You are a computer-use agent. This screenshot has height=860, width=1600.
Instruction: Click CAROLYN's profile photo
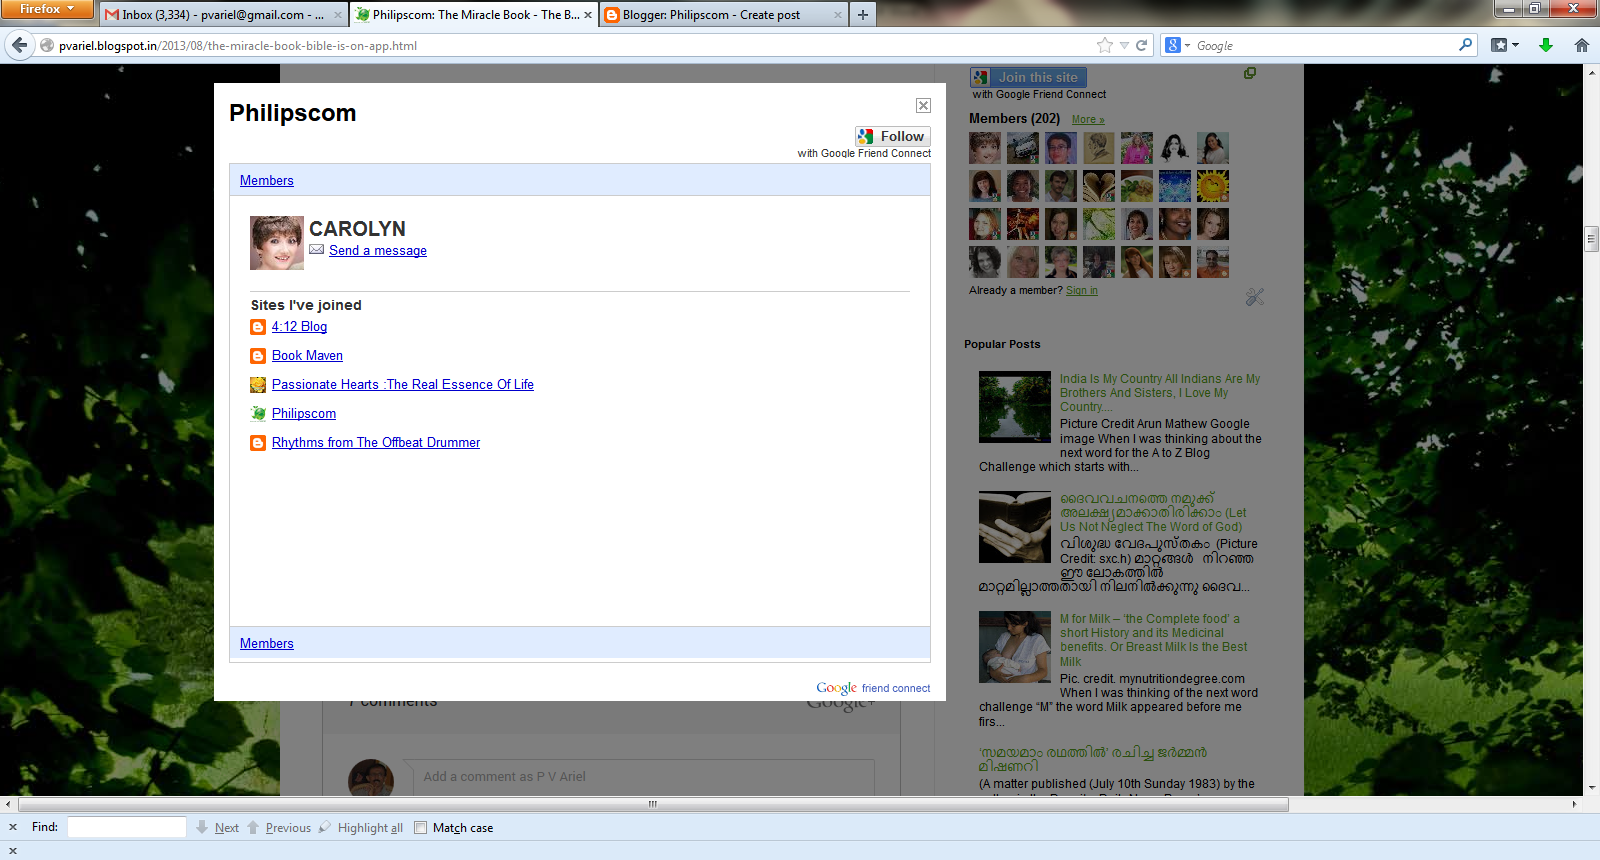pos(277,243)
